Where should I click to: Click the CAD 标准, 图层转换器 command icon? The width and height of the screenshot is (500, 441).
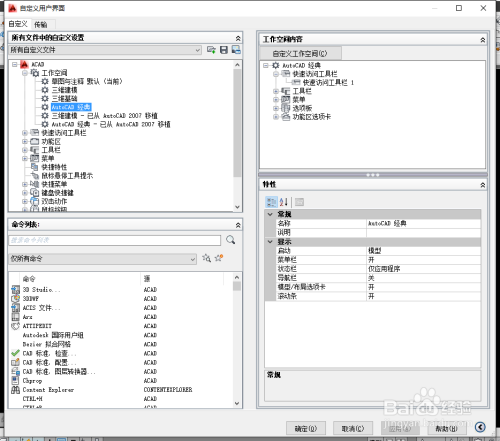pyautogui.click(x=15, y=371)
